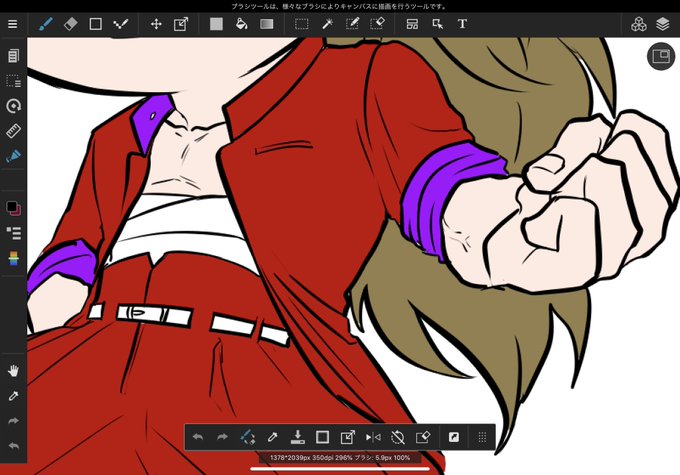Open the canvas rotate control

pos(13,106)
